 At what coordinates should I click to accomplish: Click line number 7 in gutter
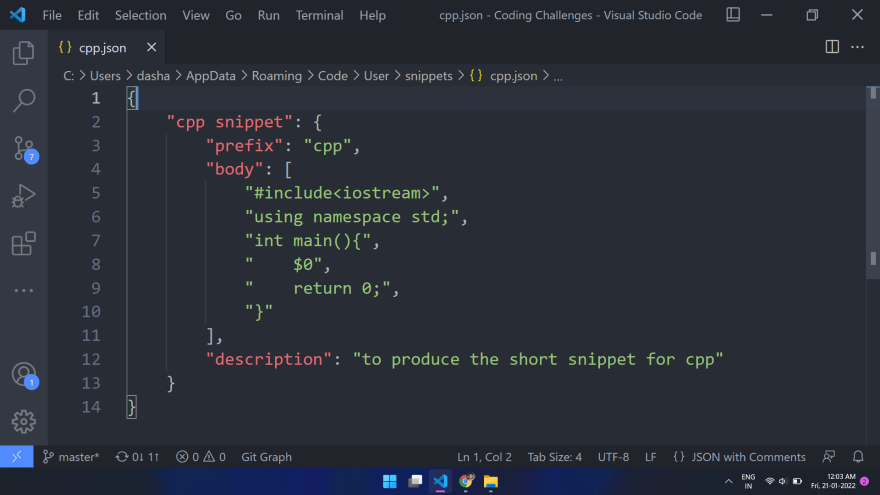96,241
